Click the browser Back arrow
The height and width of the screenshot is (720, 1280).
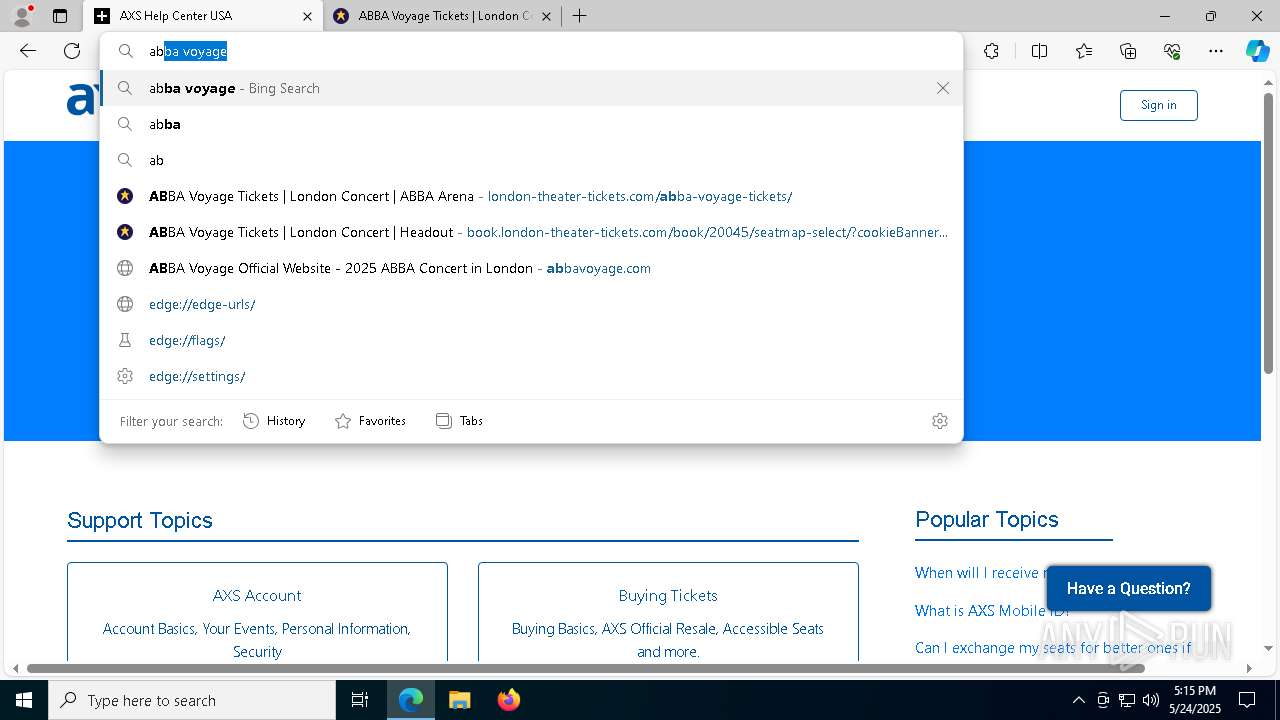(x=28, y=51)
